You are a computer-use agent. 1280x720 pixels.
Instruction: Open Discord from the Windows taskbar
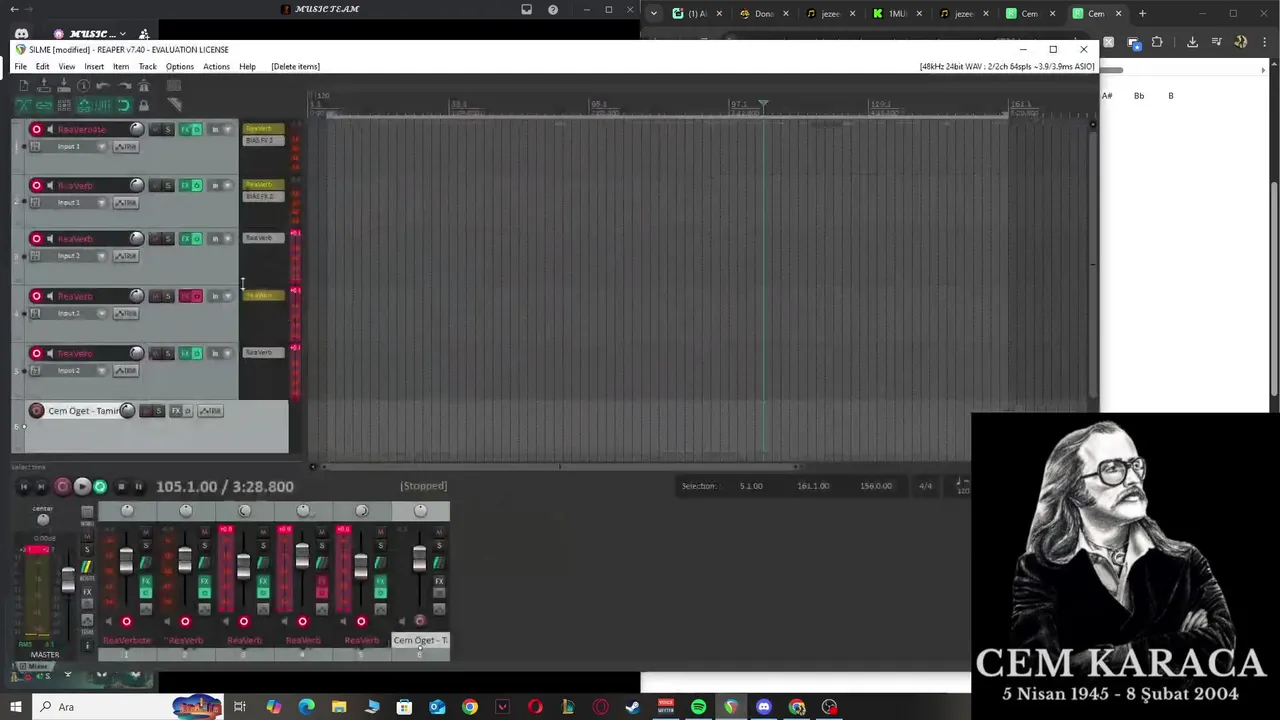click(x=764, y=707)
